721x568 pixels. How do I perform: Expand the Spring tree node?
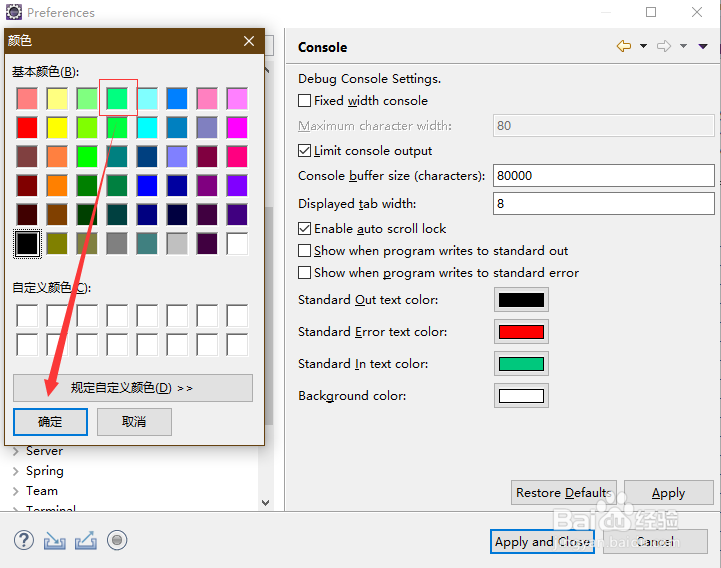(16, 471)
